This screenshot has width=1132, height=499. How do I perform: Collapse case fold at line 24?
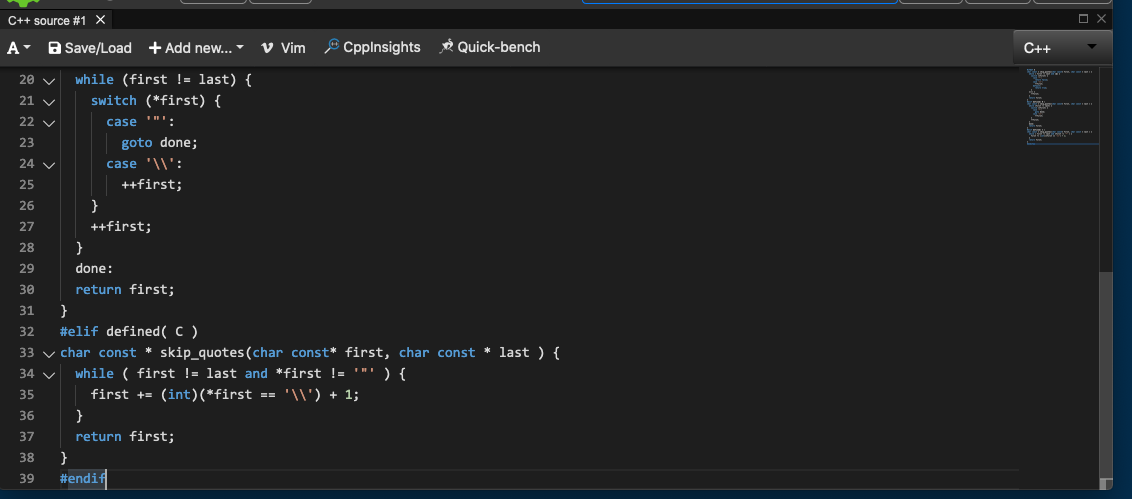tap(48, 165)
